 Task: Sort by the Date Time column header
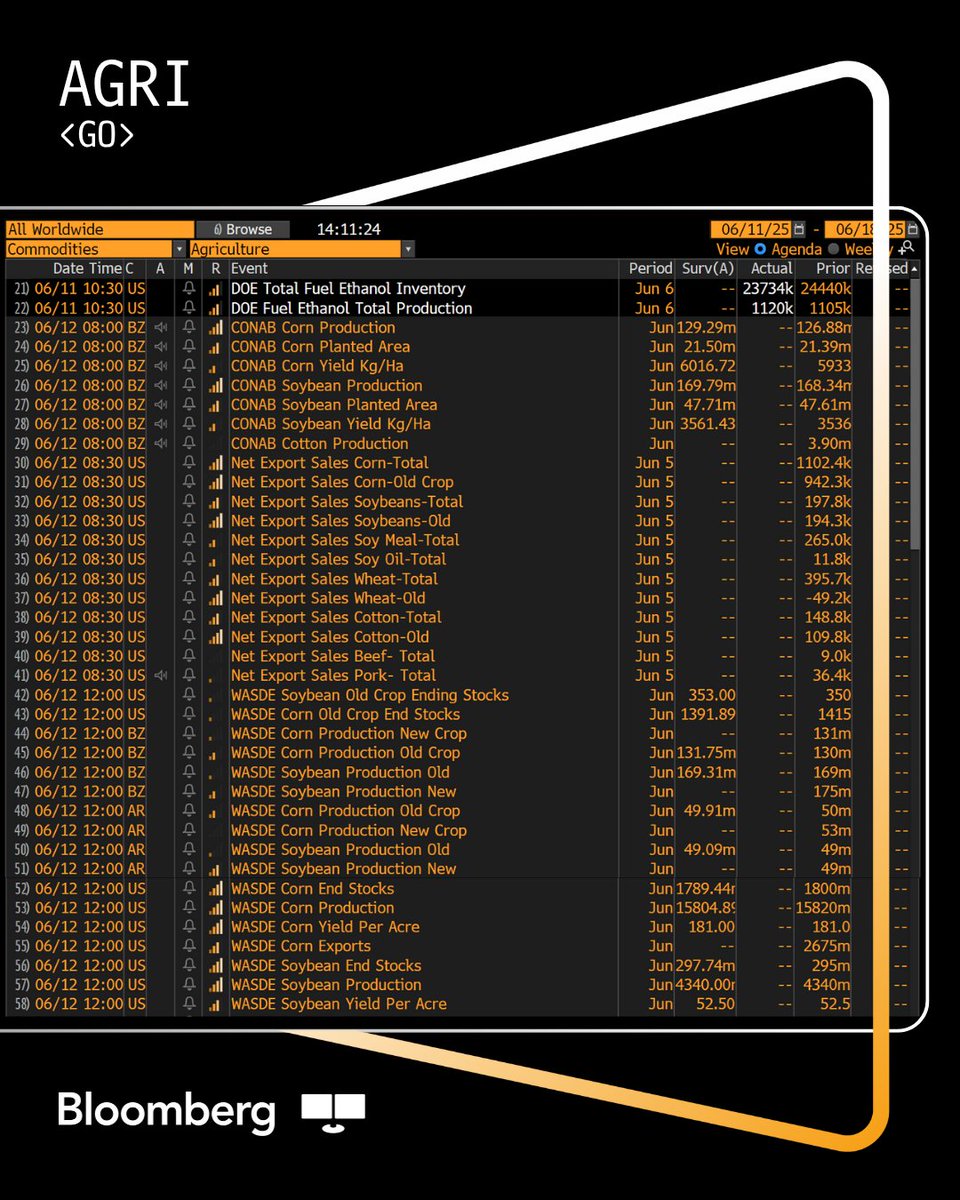87,269
